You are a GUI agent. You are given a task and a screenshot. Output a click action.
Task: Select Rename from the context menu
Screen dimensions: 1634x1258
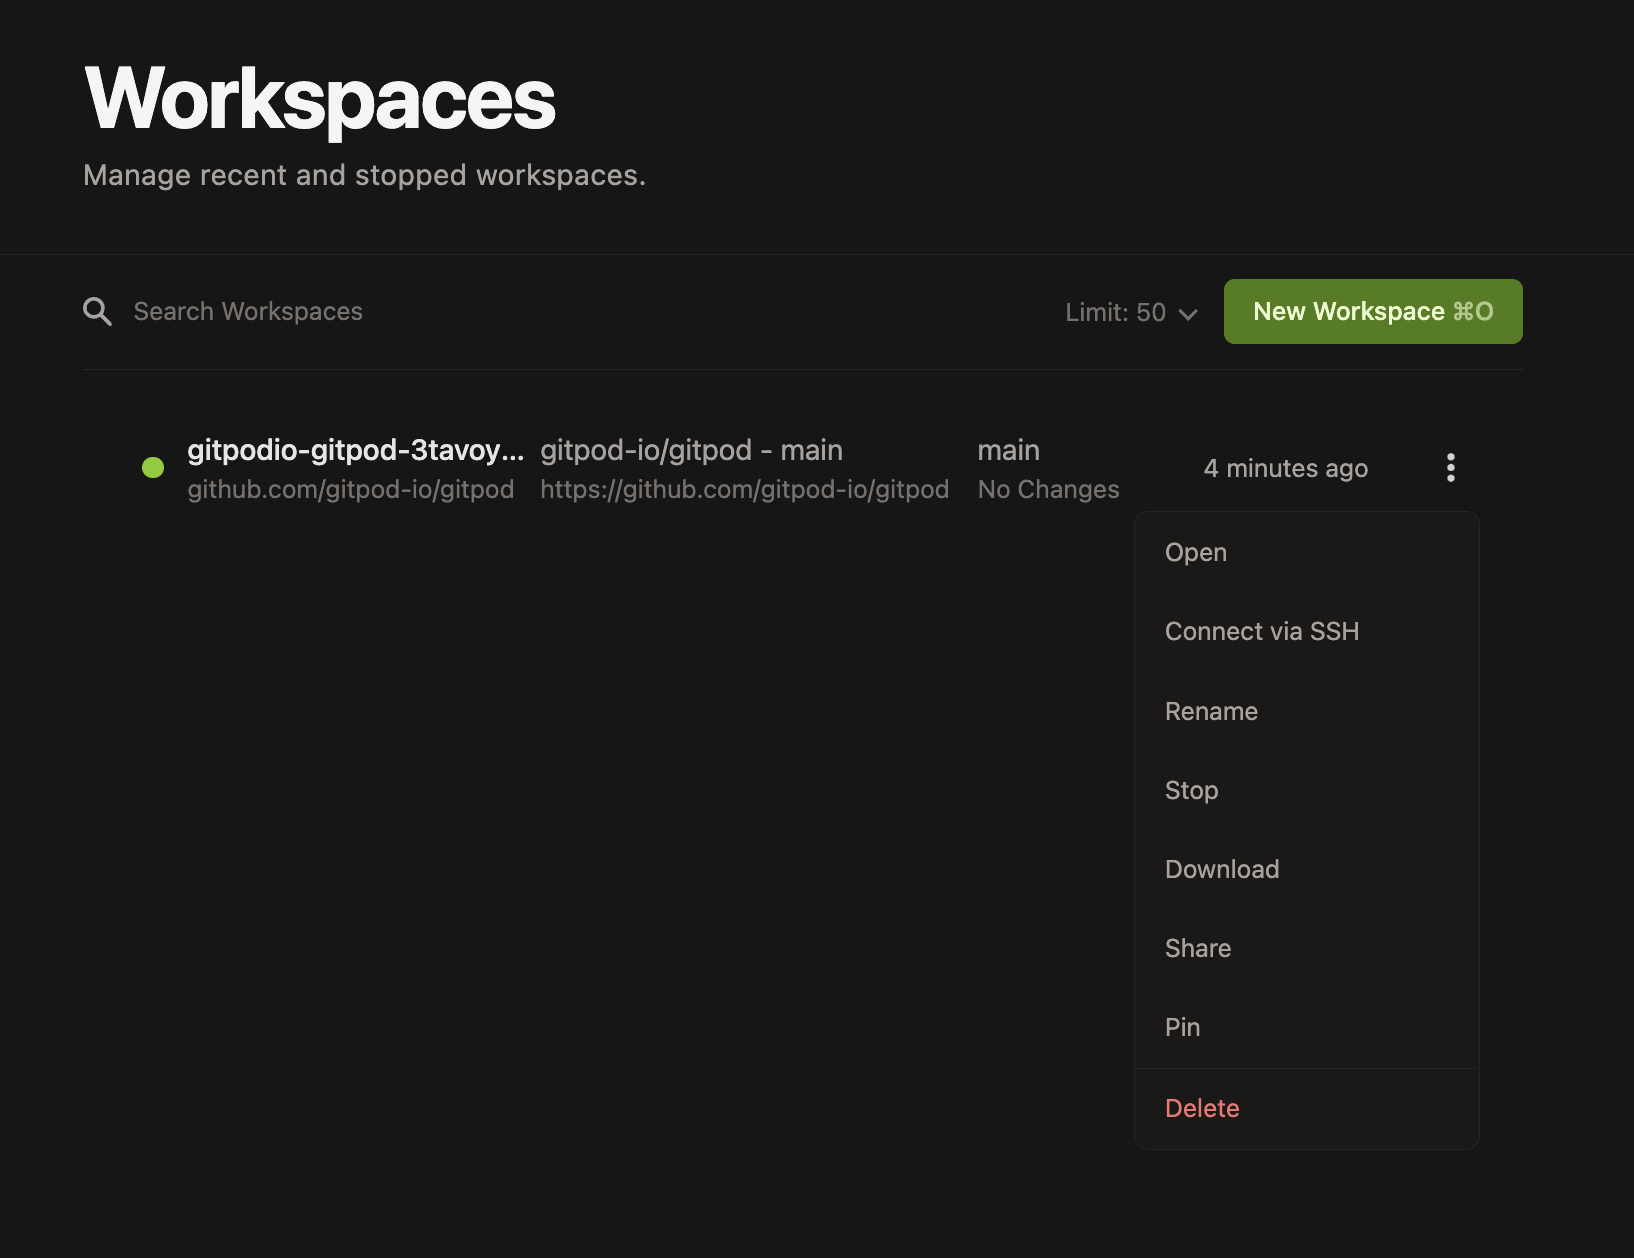coord(1211,711)
